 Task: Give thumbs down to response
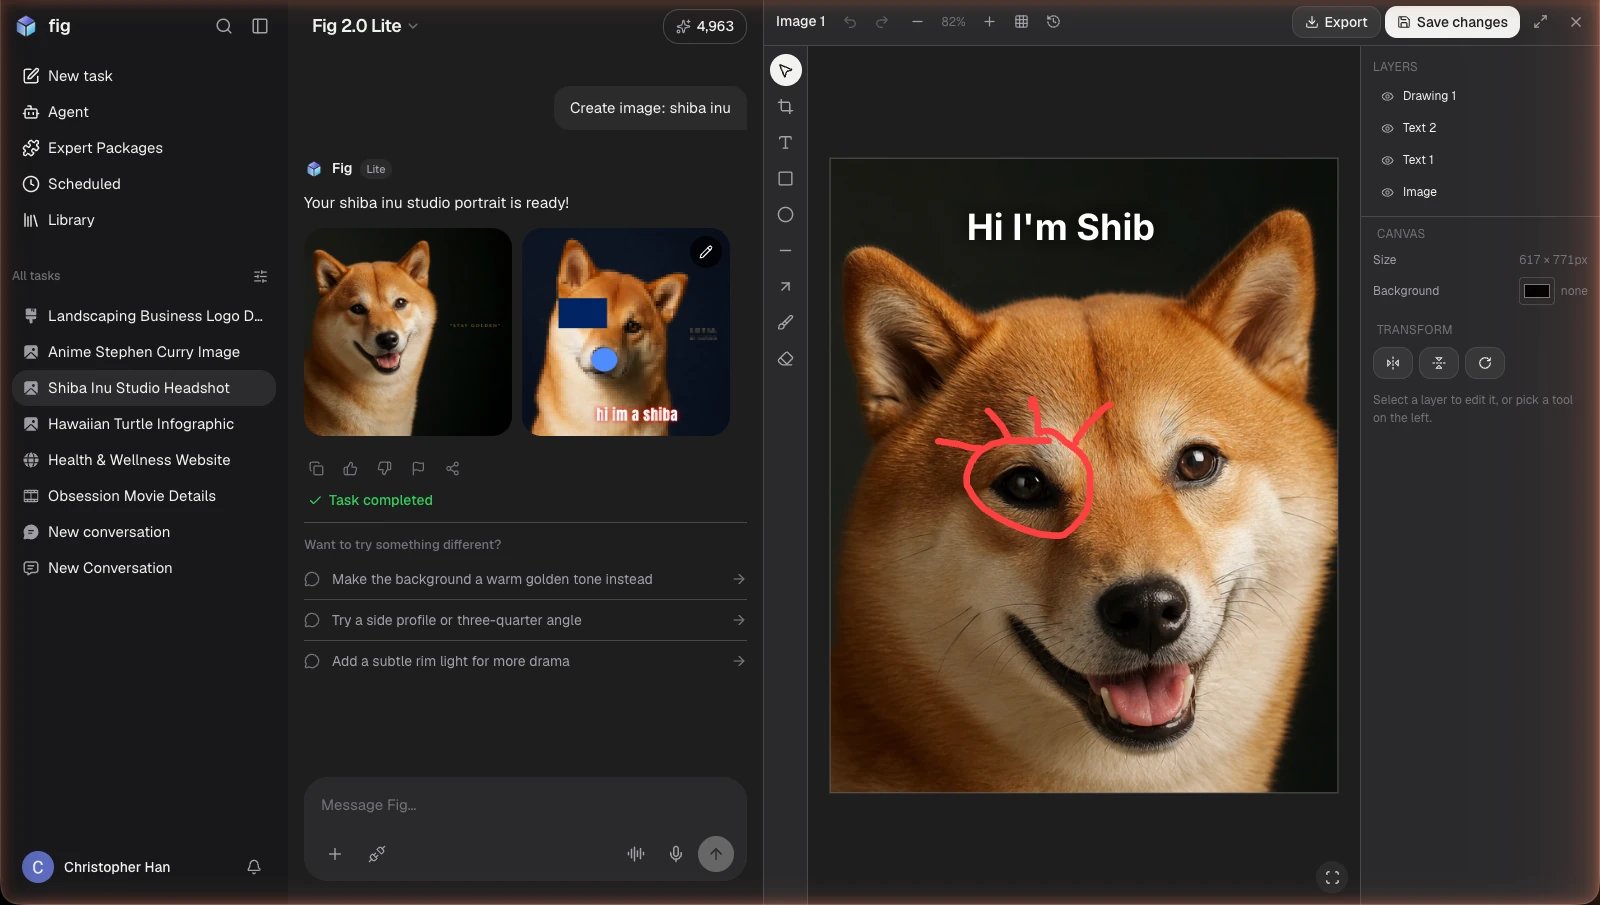pos(384,468)
